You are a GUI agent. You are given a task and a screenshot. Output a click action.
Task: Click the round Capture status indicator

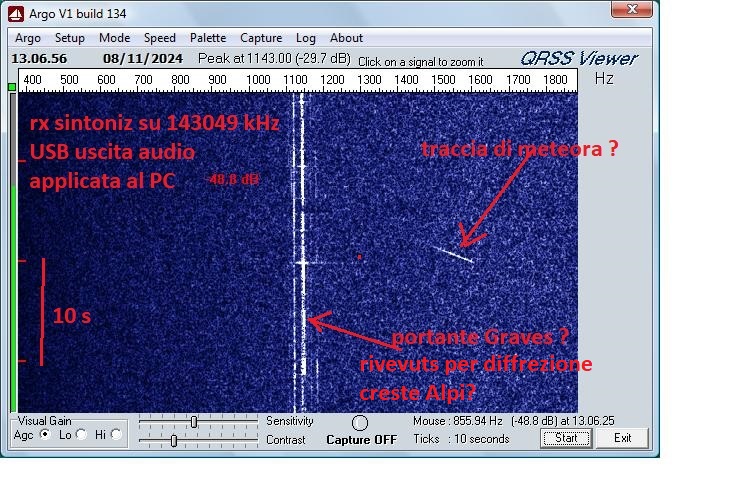pyautogui.click(x=360, y=423)
